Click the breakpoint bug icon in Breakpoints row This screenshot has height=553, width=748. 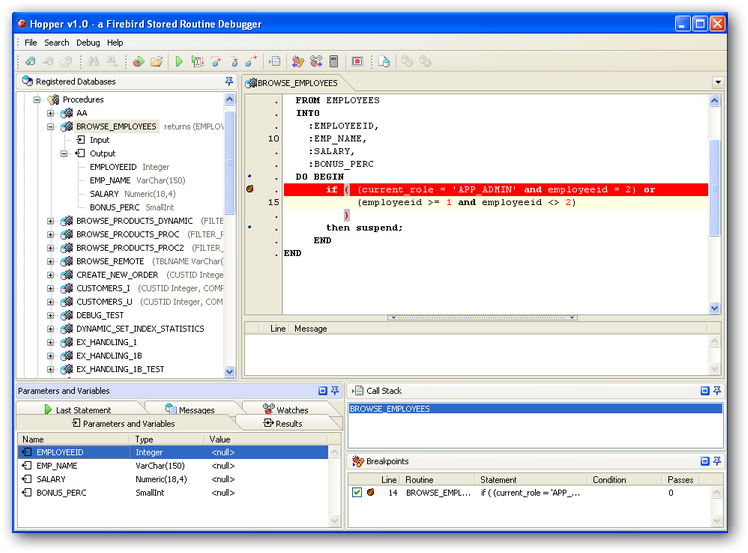point(371,492)
